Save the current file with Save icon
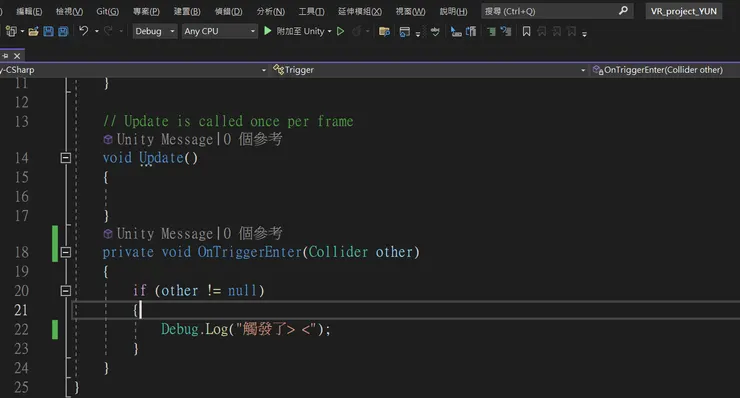 point(48,32)
